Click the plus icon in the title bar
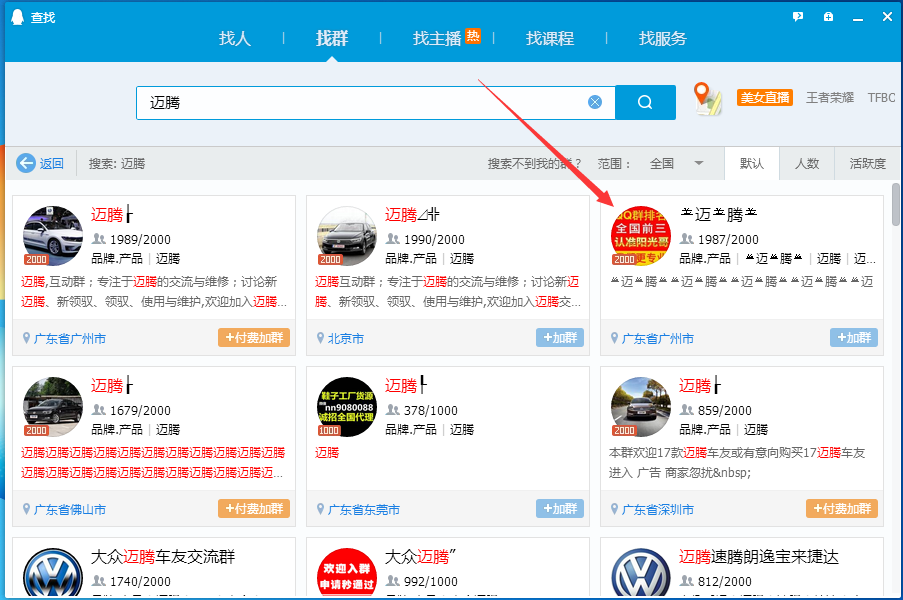903x600 pixels. click(x=828, y=17)
